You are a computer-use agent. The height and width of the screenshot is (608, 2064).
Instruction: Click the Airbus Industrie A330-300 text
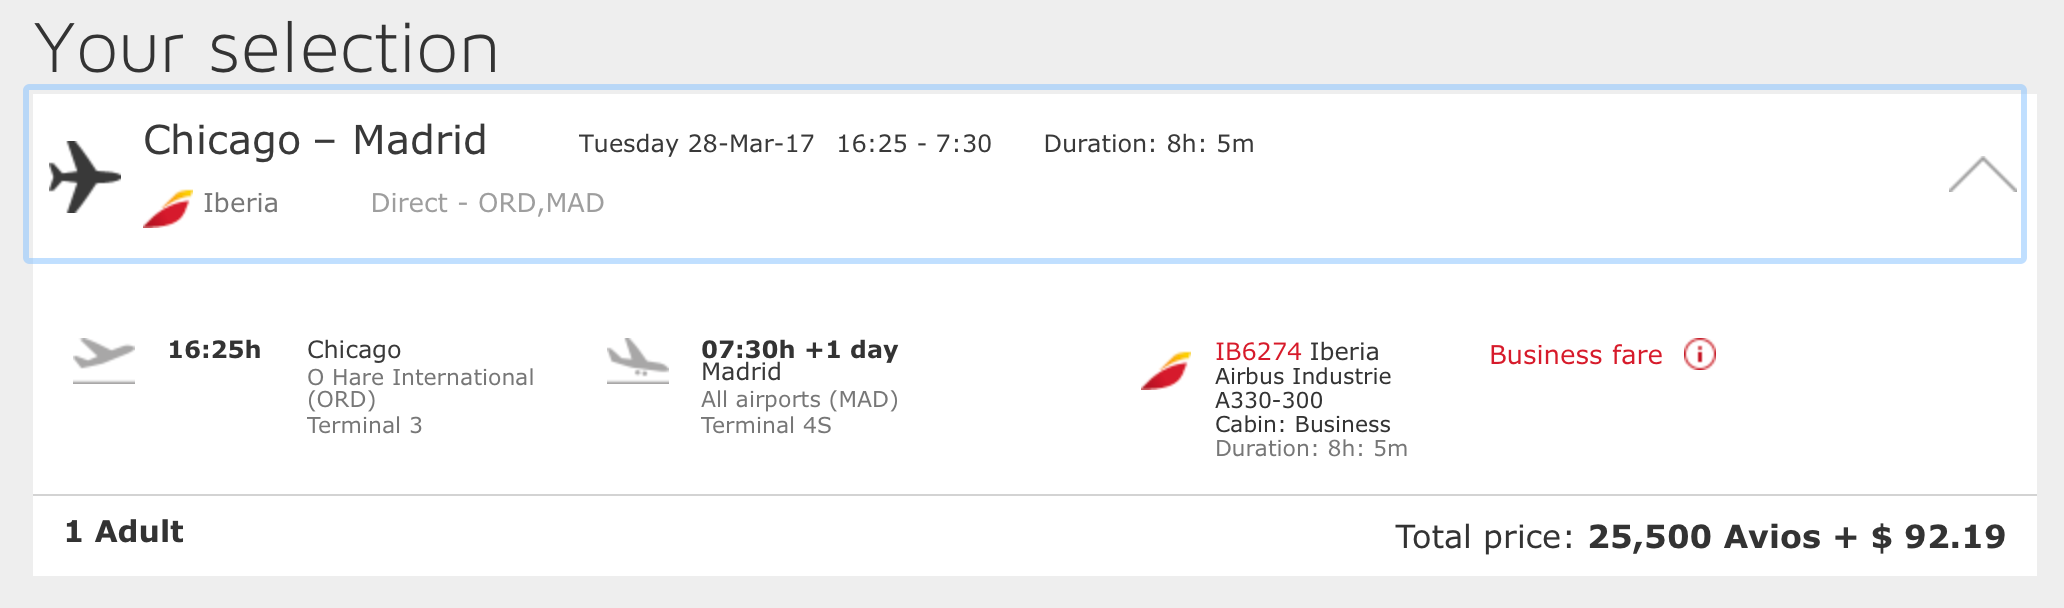click(1303, 388)
